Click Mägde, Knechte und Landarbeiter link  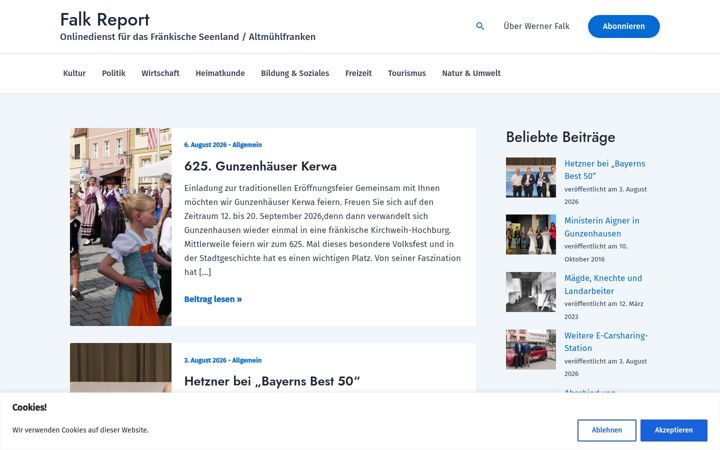pyautogui.click(x=603, y=284)
